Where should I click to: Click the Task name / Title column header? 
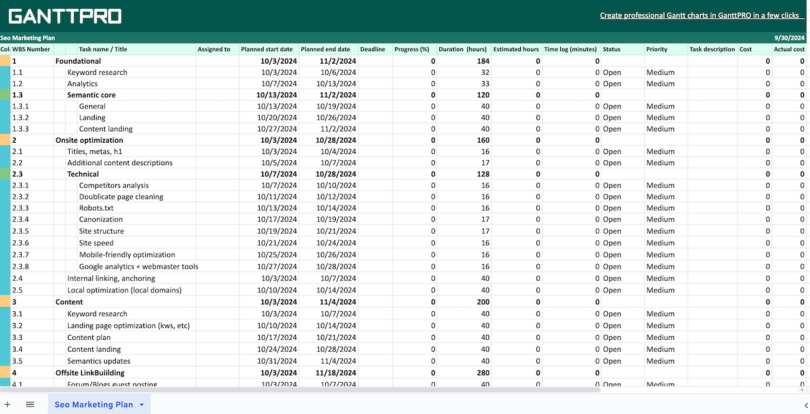tap(103, 49)
